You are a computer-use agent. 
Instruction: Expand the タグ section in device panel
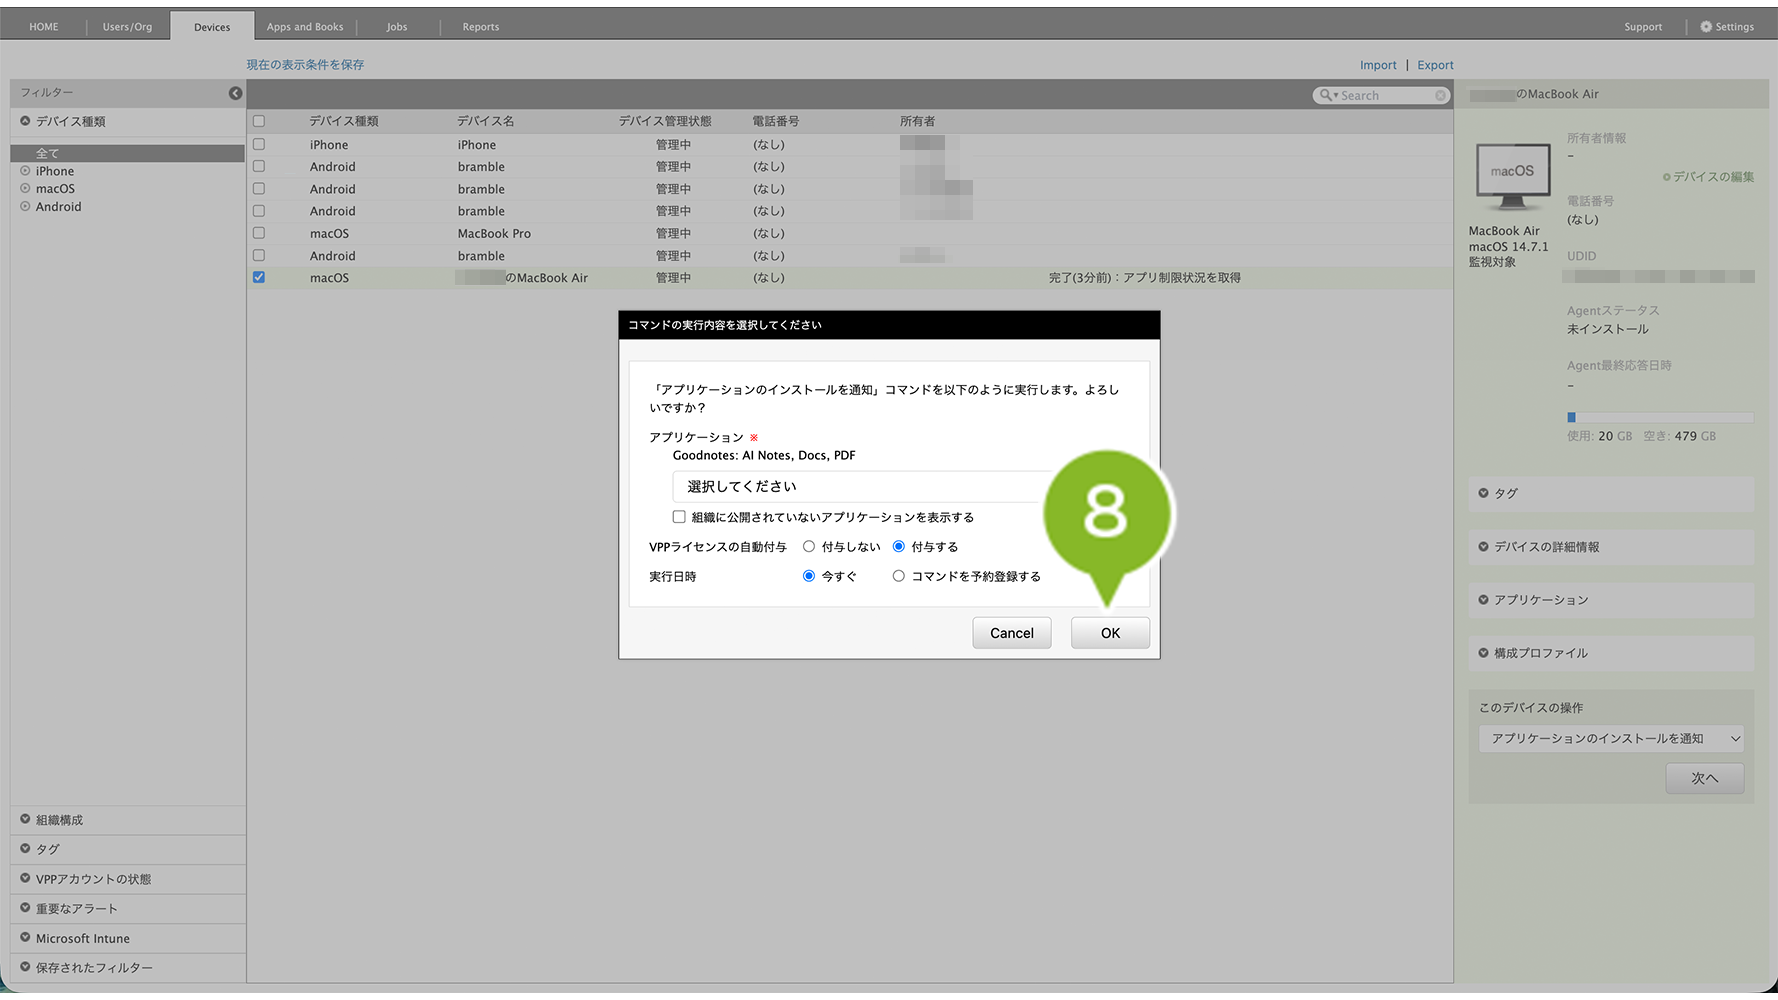(x=1611, y=493)
